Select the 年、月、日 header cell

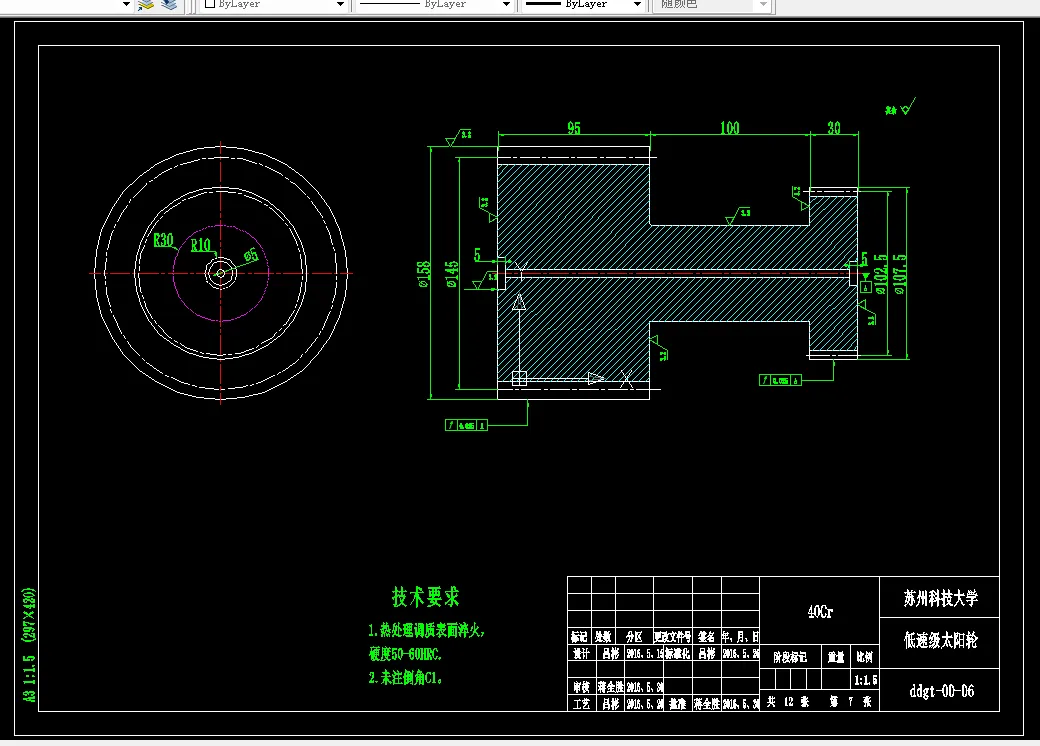pyautogui.click(x=740, y=637)
